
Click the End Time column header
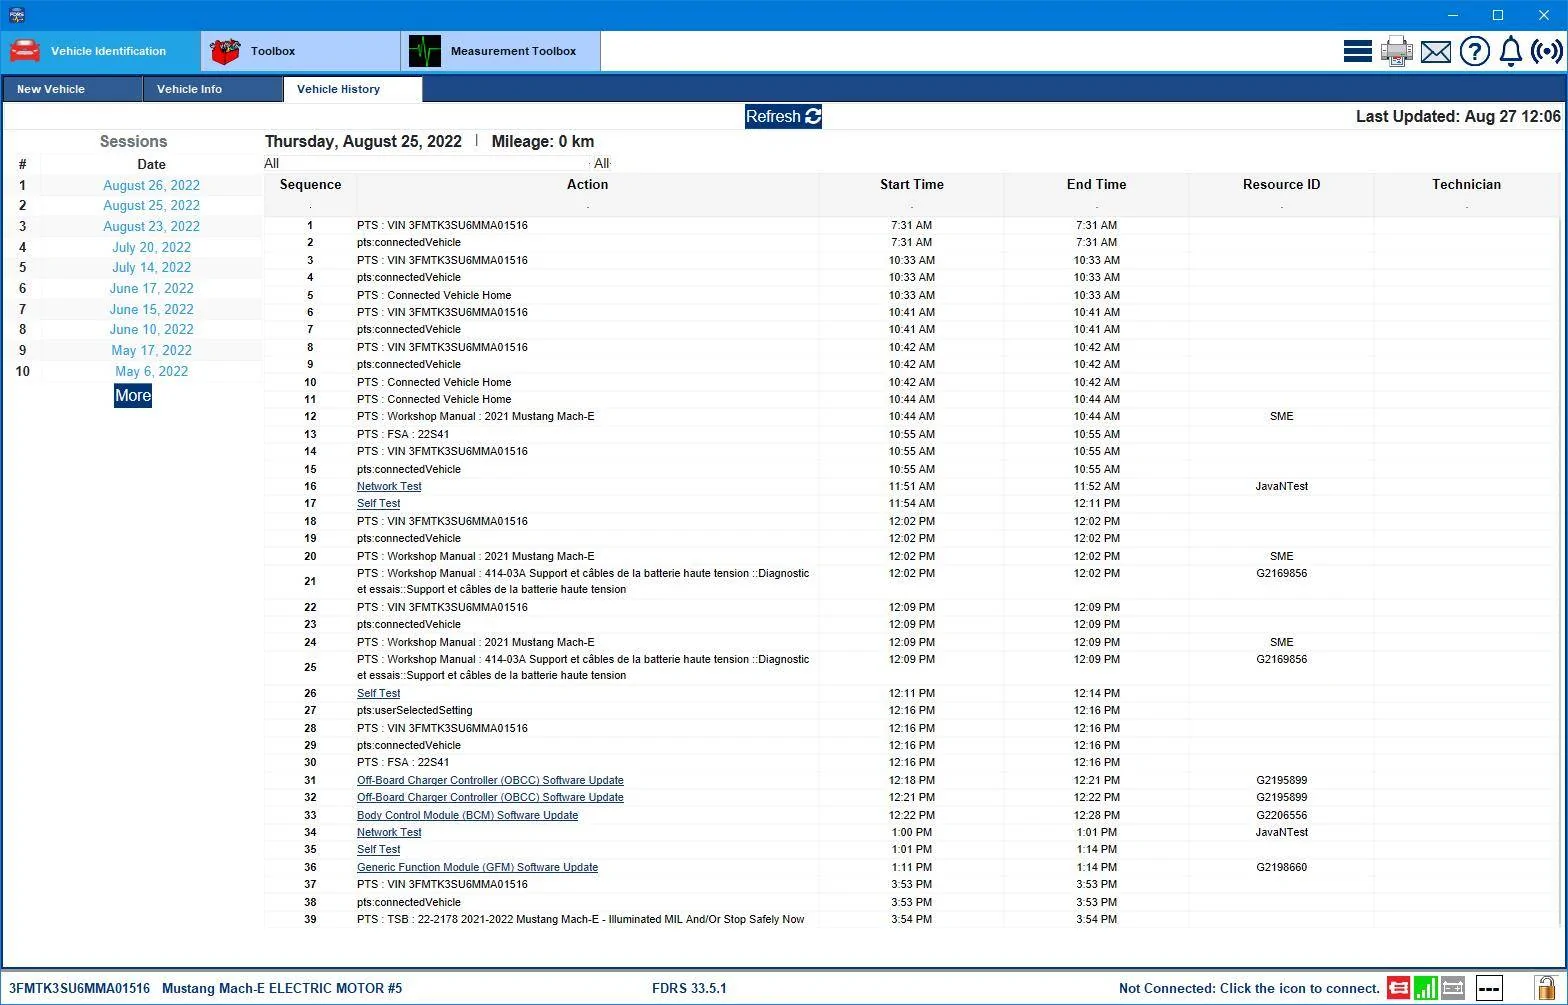[x=1096, y=184]
